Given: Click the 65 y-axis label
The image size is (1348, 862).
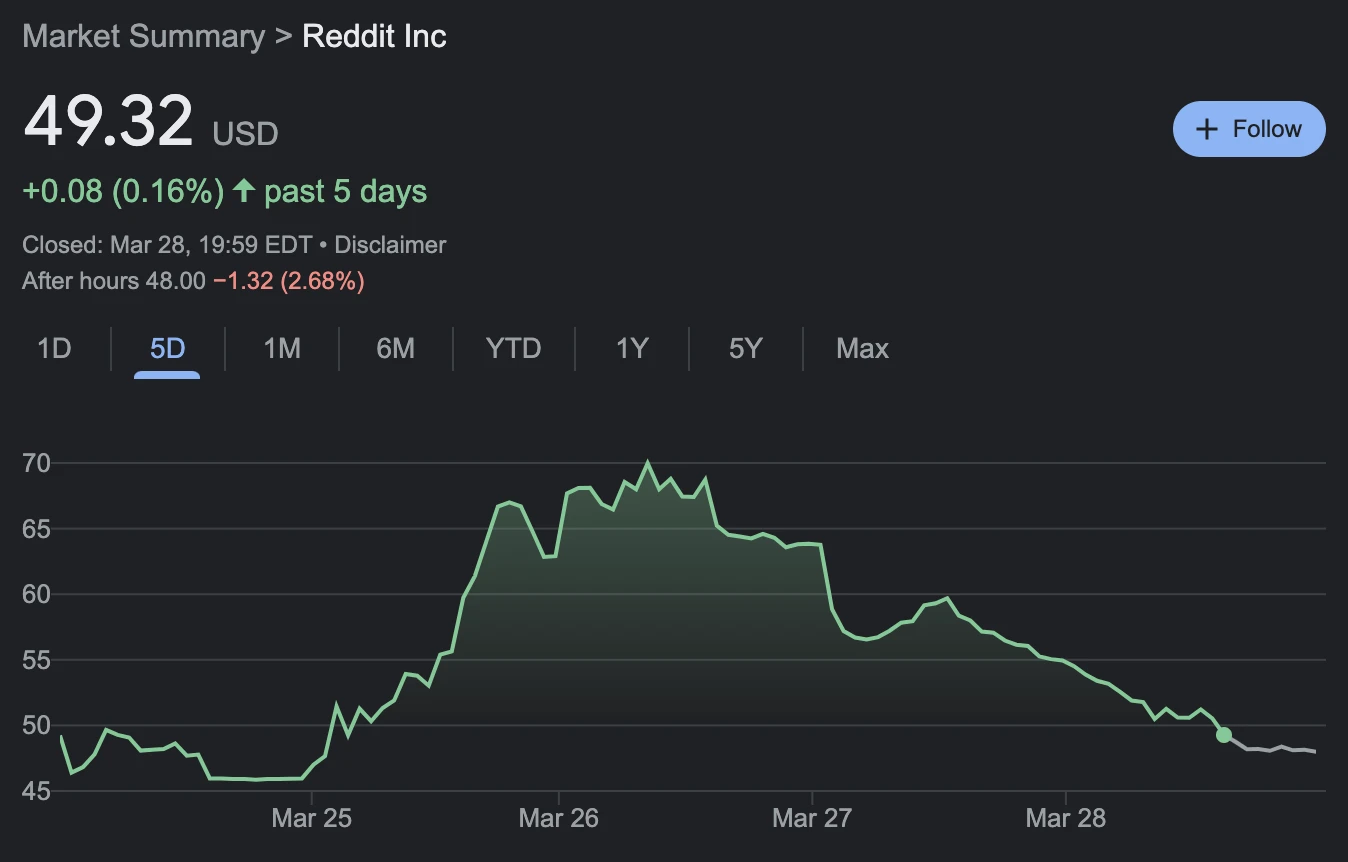Looking at the screenshot, I should tap(36, 529).
